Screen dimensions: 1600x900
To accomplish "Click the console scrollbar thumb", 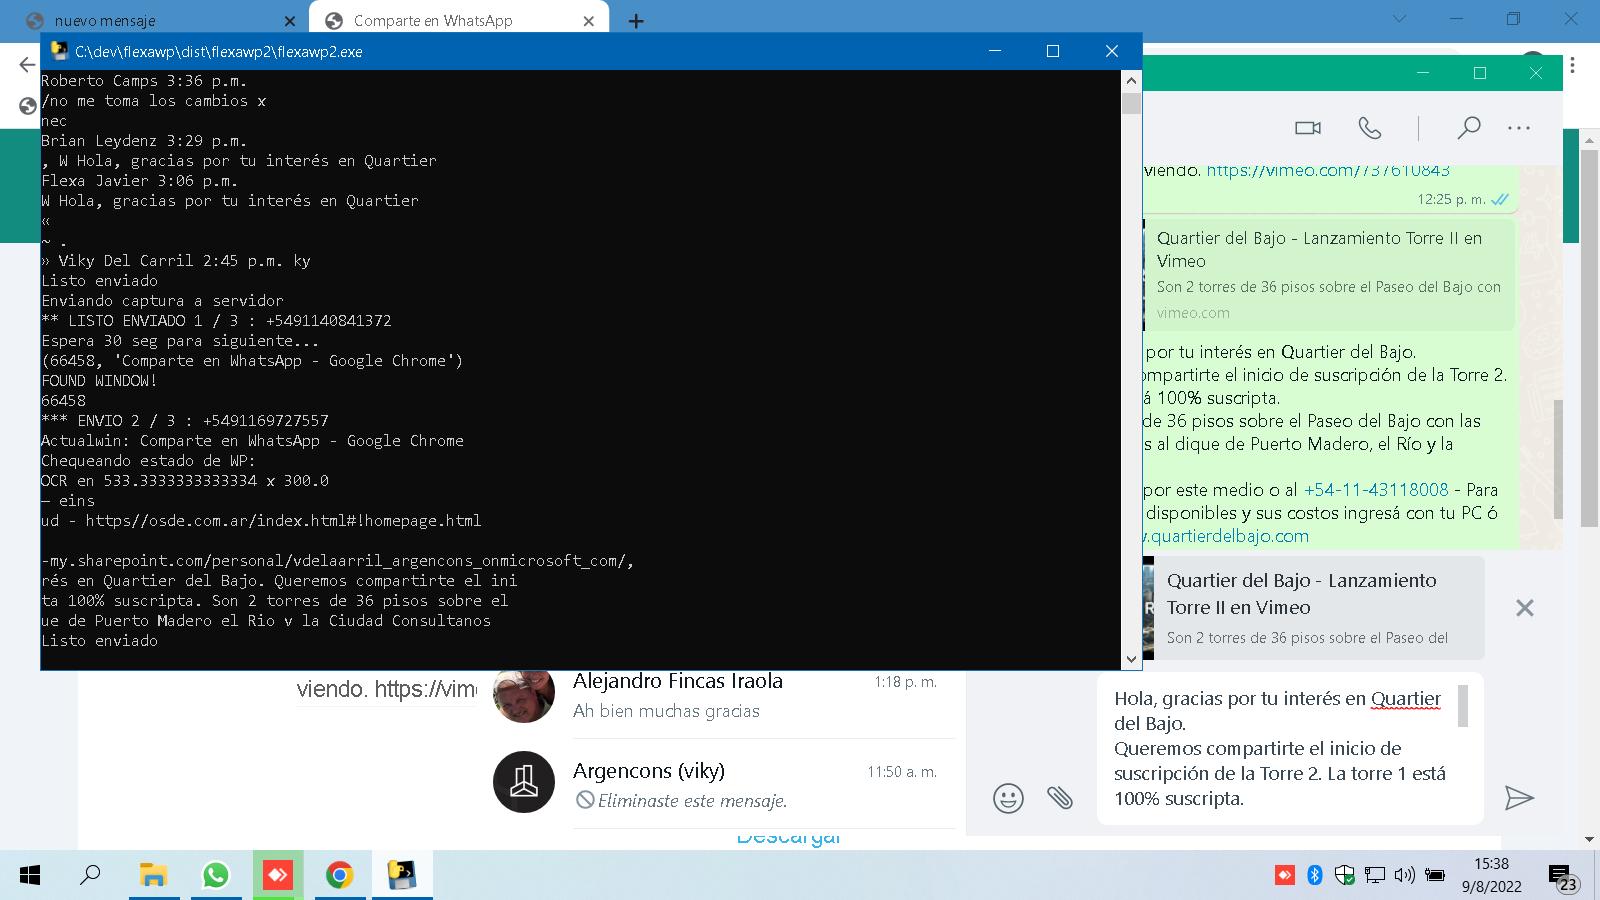I will click(1131, 104).
